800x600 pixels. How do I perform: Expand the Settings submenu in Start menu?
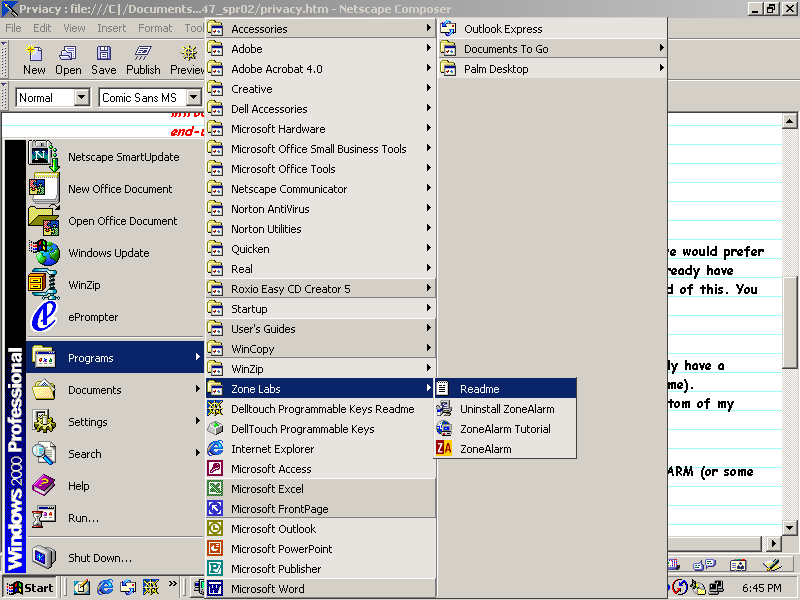tap(115, 422)
